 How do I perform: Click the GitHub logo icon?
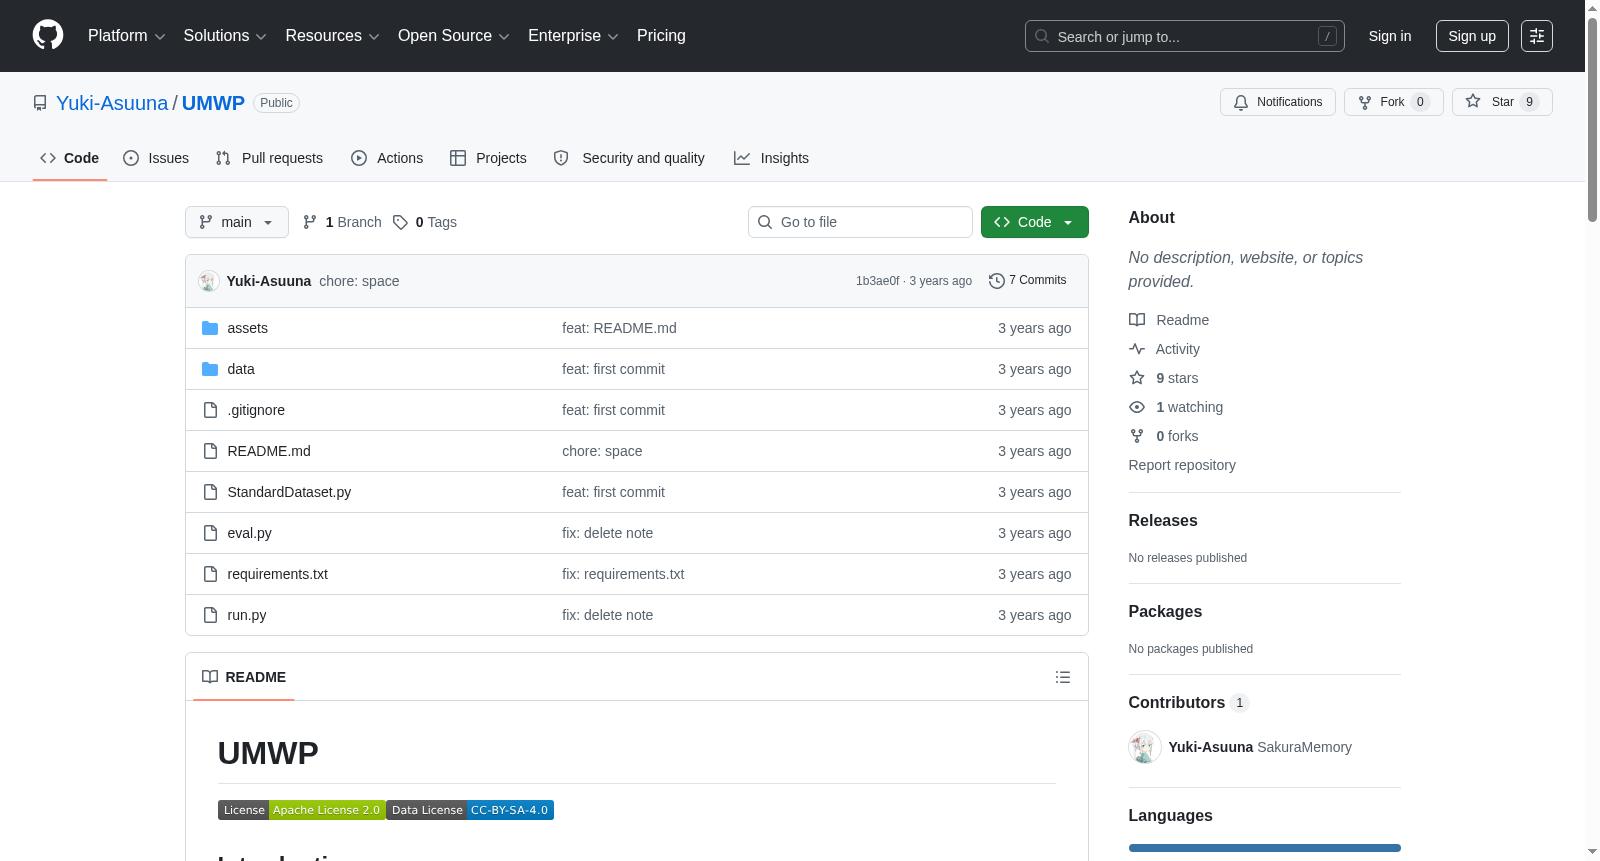(x=48, y=36)
